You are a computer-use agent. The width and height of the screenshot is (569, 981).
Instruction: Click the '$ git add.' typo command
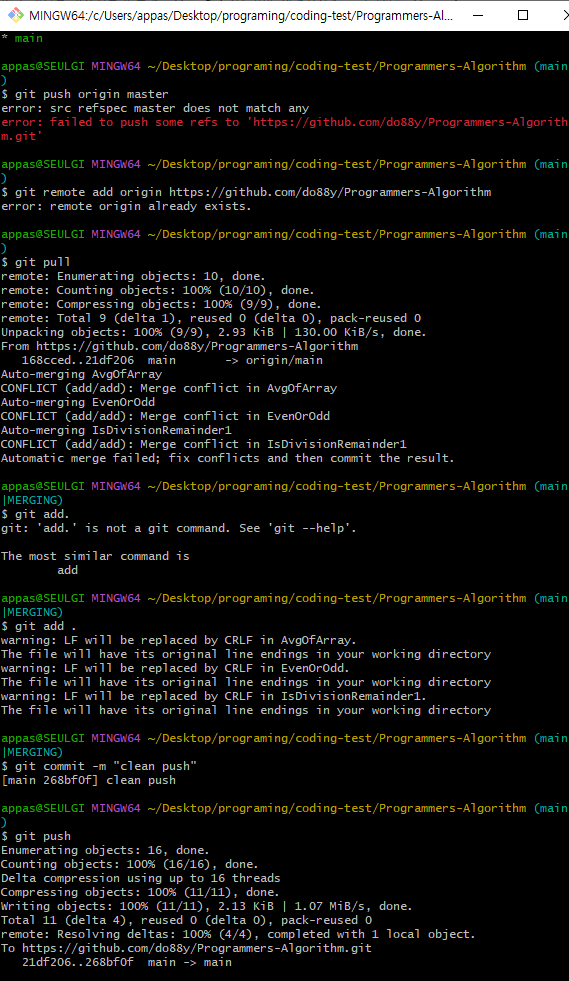(x=36, y=514)
